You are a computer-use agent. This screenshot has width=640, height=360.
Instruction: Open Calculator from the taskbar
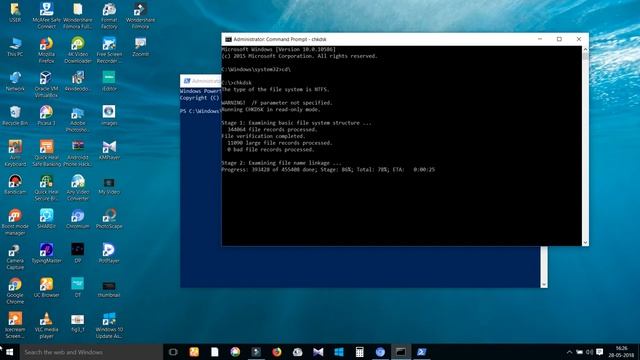tap(359, 352)
